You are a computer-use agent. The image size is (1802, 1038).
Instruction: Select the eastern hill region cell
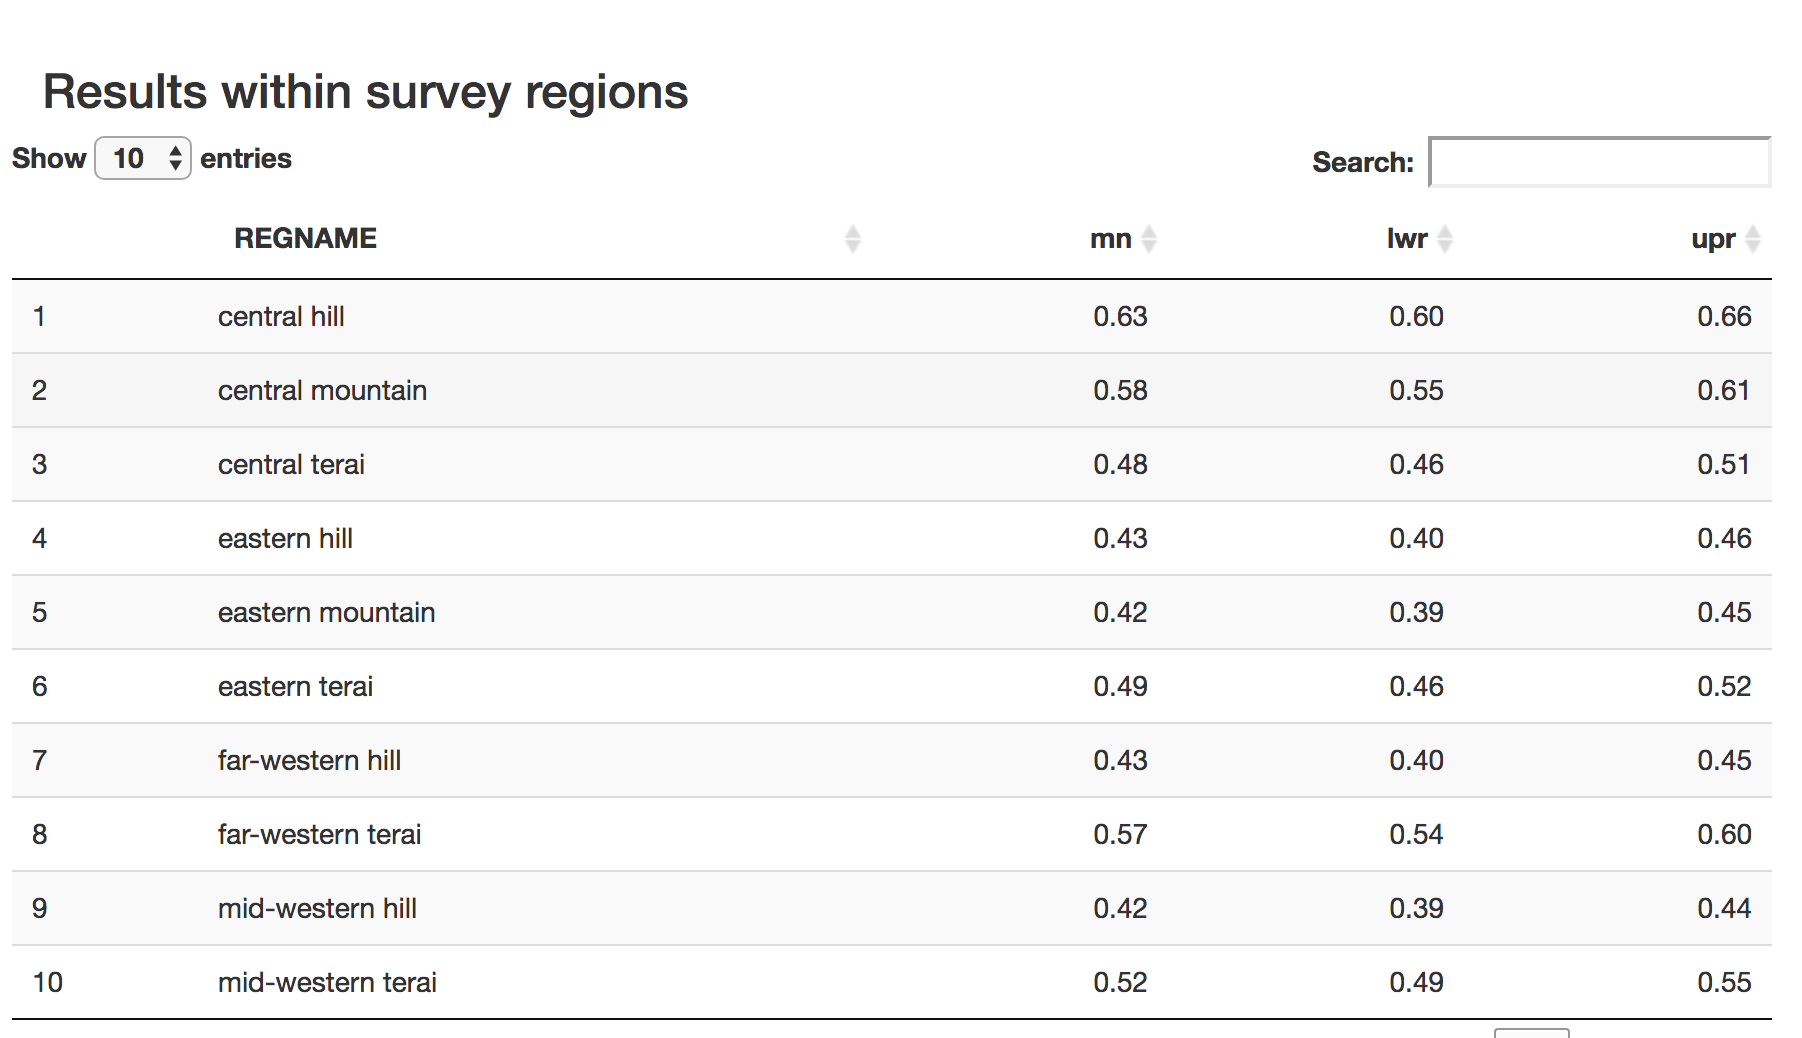[x=285, y=539]
